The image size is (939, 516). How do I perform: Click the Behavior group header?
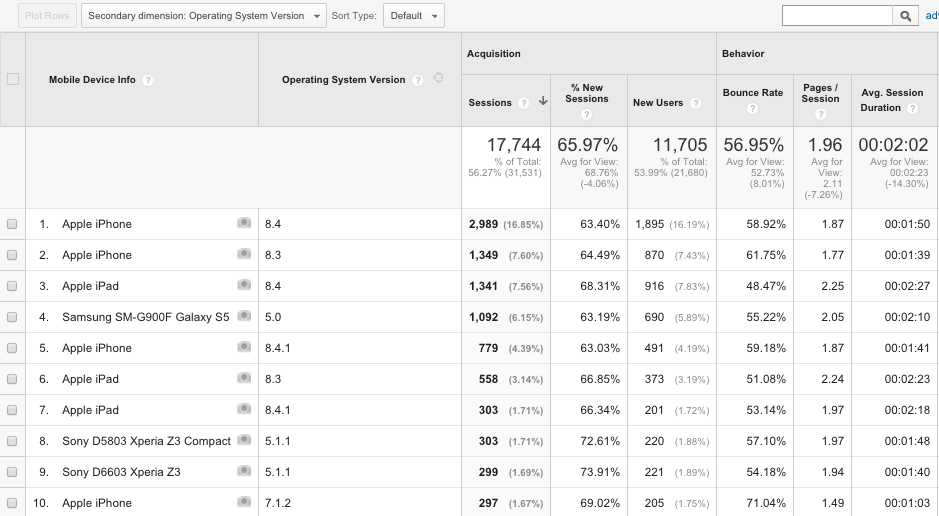point(743,54)
